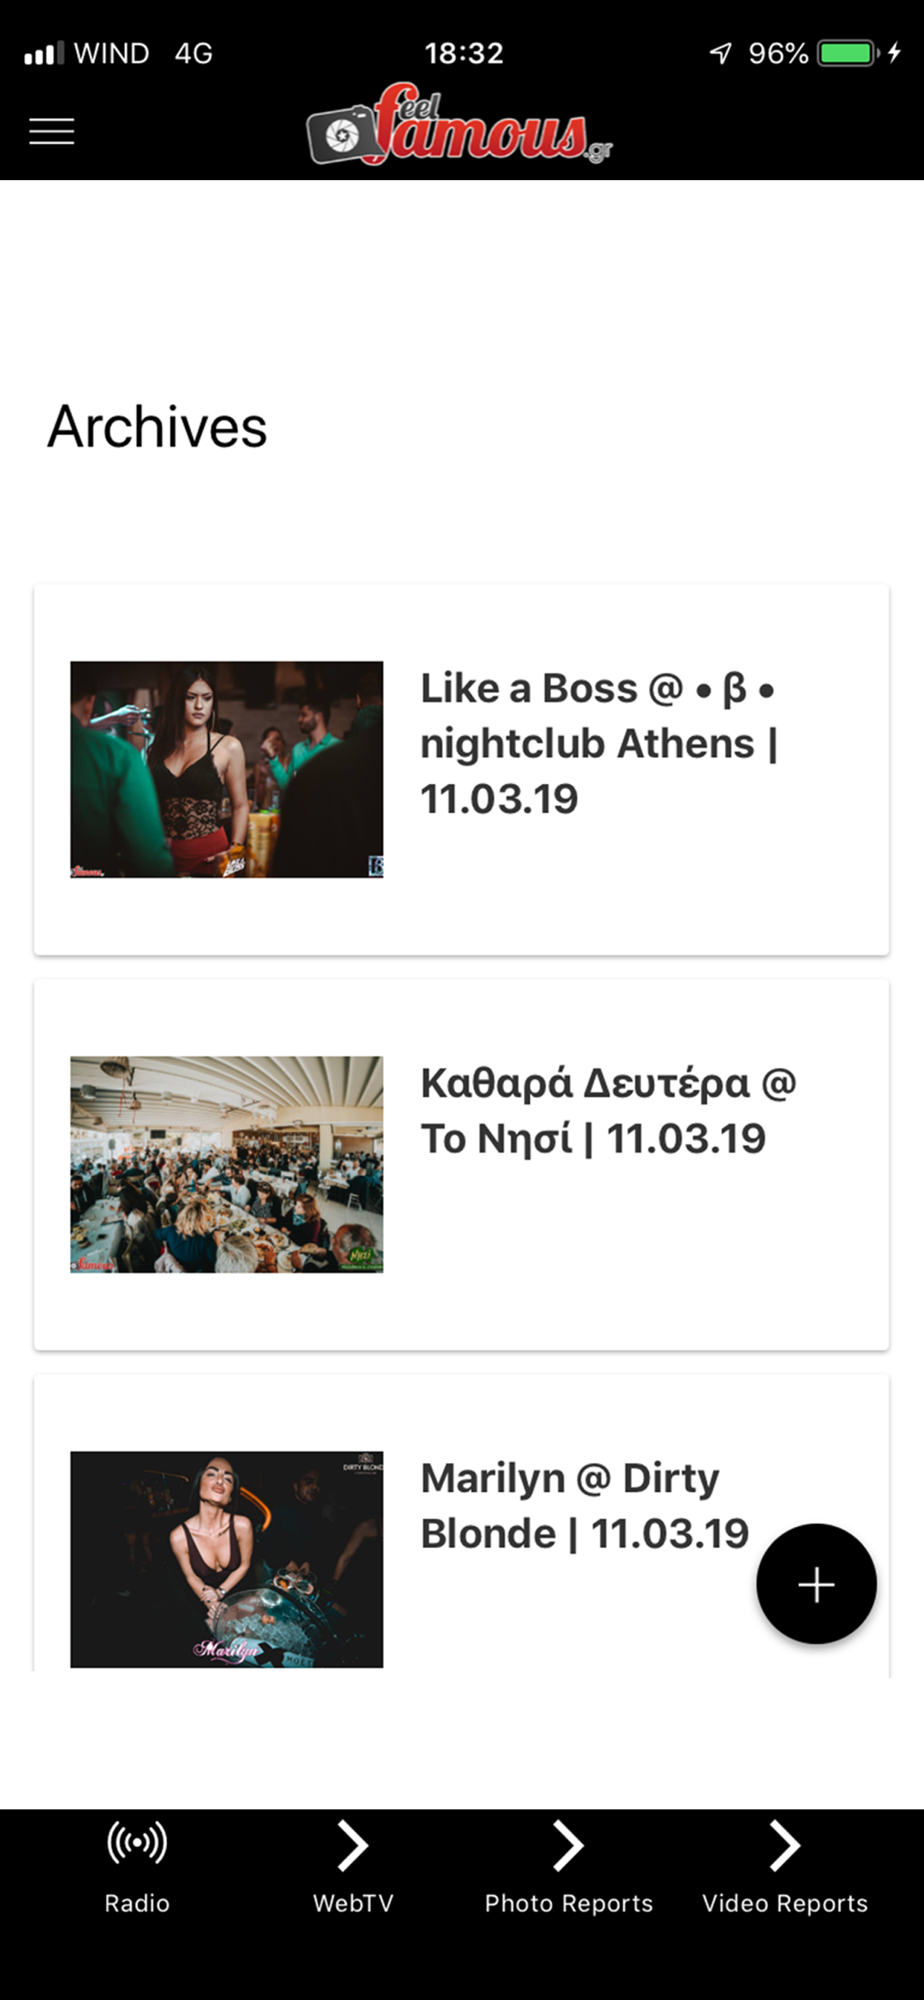Tap the Marilyn Dirty Blonde thumbnail
Screen dimensions: 924x2000
227,1559
